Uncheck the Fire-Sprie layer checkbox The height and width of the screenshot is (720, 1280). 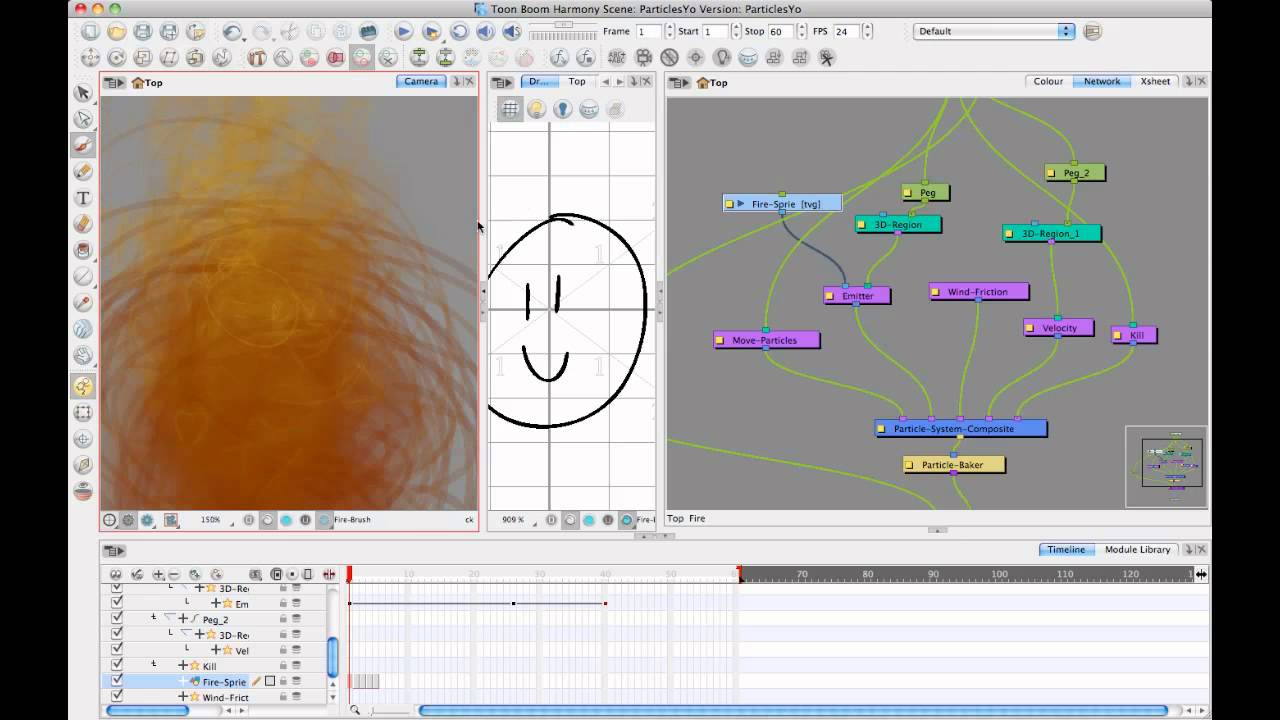(117, 680)
